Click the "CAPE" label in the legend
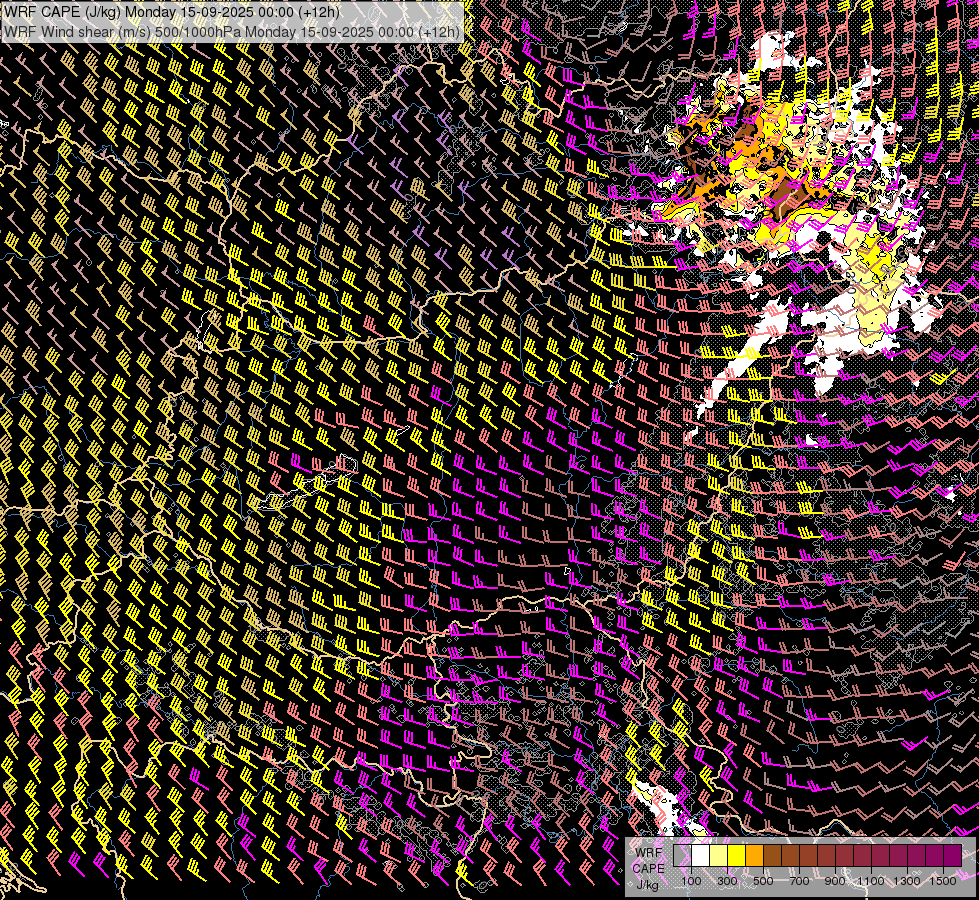This screenshot has width=979, height=900. coord(648,868)
